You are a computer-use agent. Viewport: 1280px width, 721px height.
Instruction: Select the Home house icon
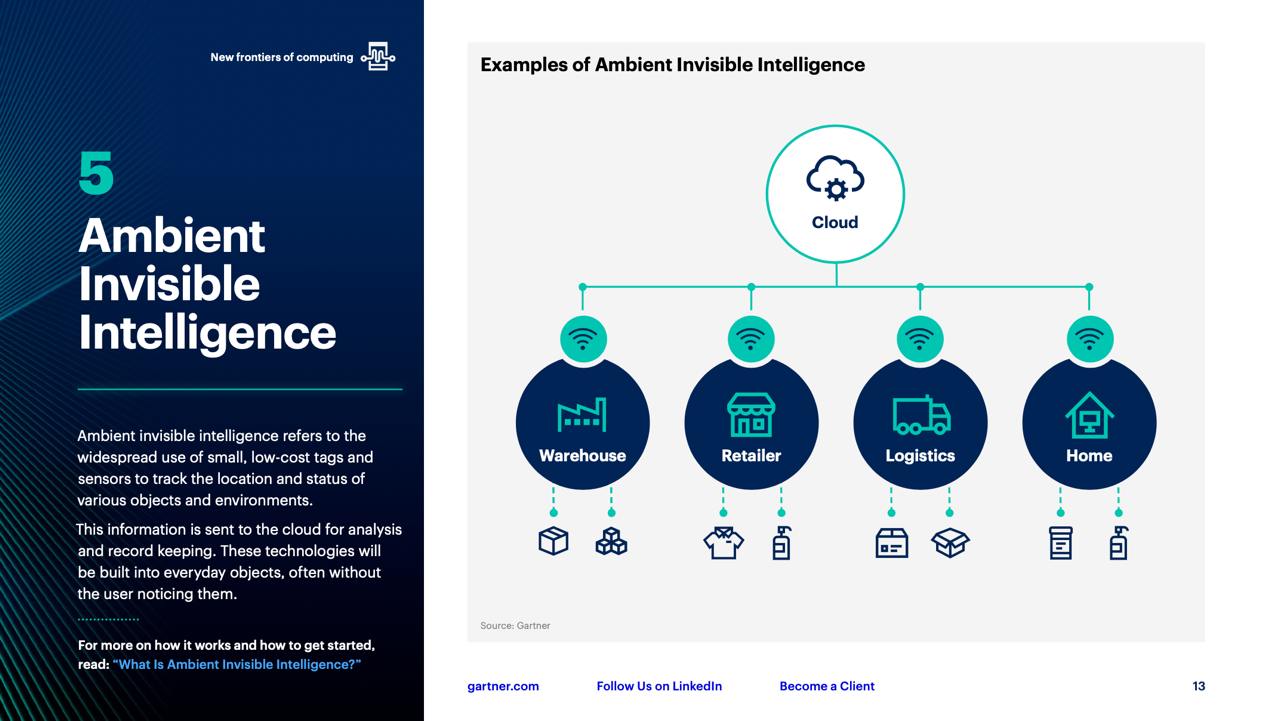[x=1089, y=415]
